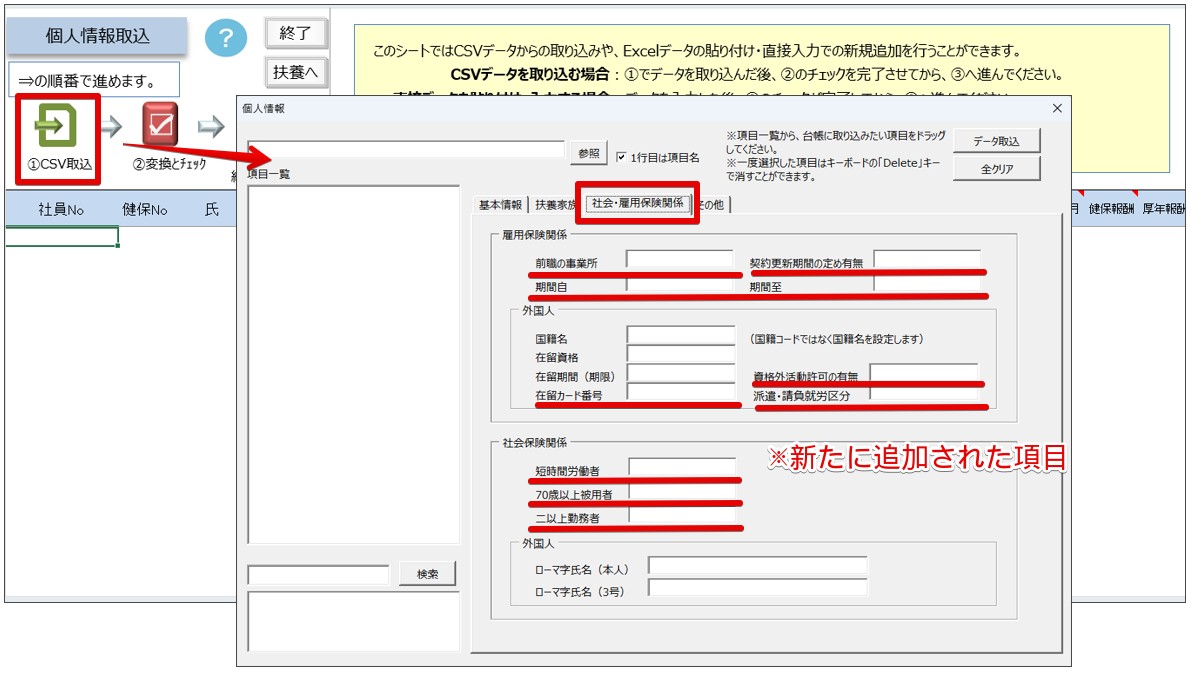Click the 項目一覧 list box
Image resolution: width=1191 pixels, height=673 pixels.
[x=353, y=365]
